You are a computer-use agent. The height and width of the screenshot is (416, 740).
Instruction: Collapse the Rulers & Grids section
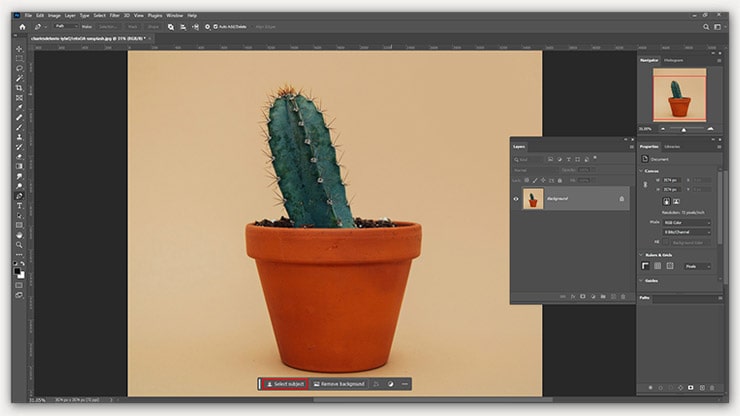[x=643, y=254]
